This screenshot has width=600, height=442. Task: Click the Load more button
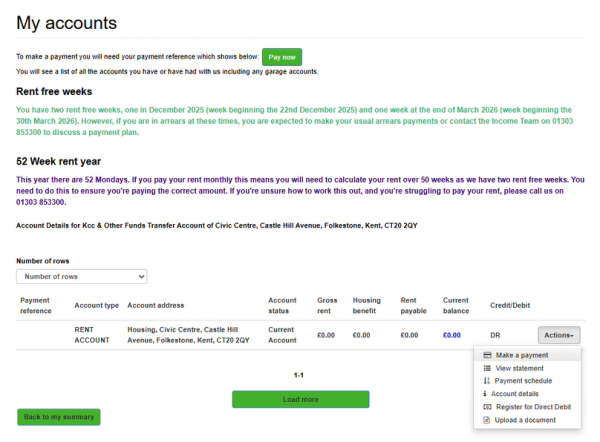(300, 399)
